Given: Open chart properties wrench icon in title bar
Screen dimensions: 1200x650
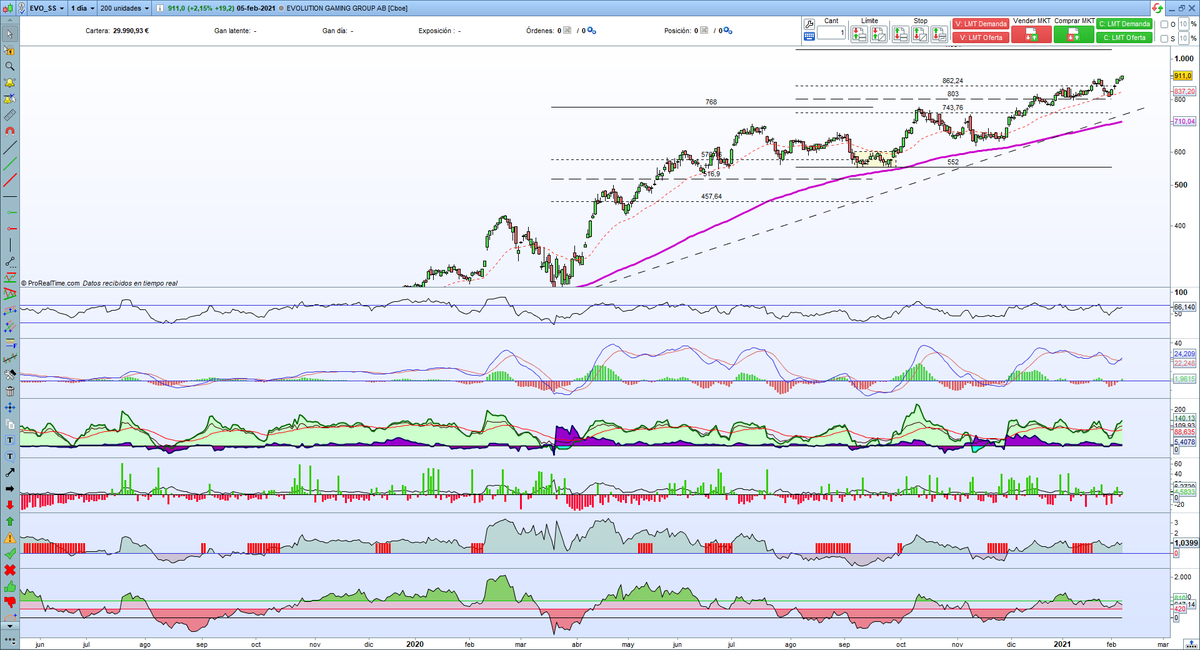Looking at the screenshot, I should click(21, 8).
